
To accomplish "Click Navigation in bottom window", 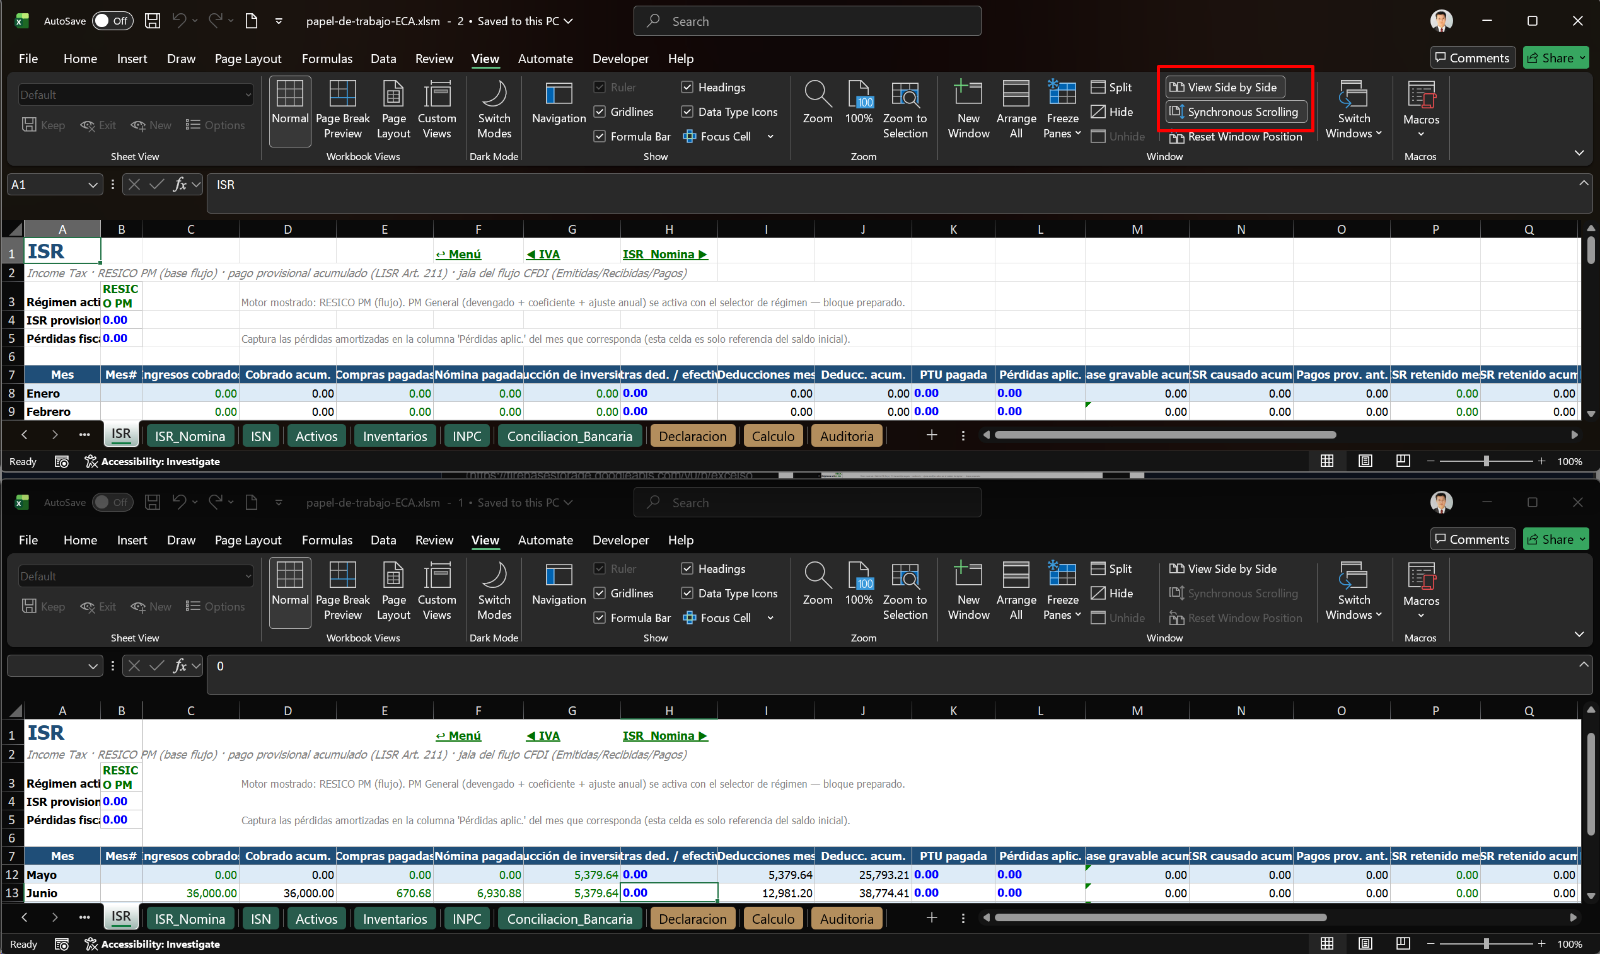I will (x=558, y=585).
